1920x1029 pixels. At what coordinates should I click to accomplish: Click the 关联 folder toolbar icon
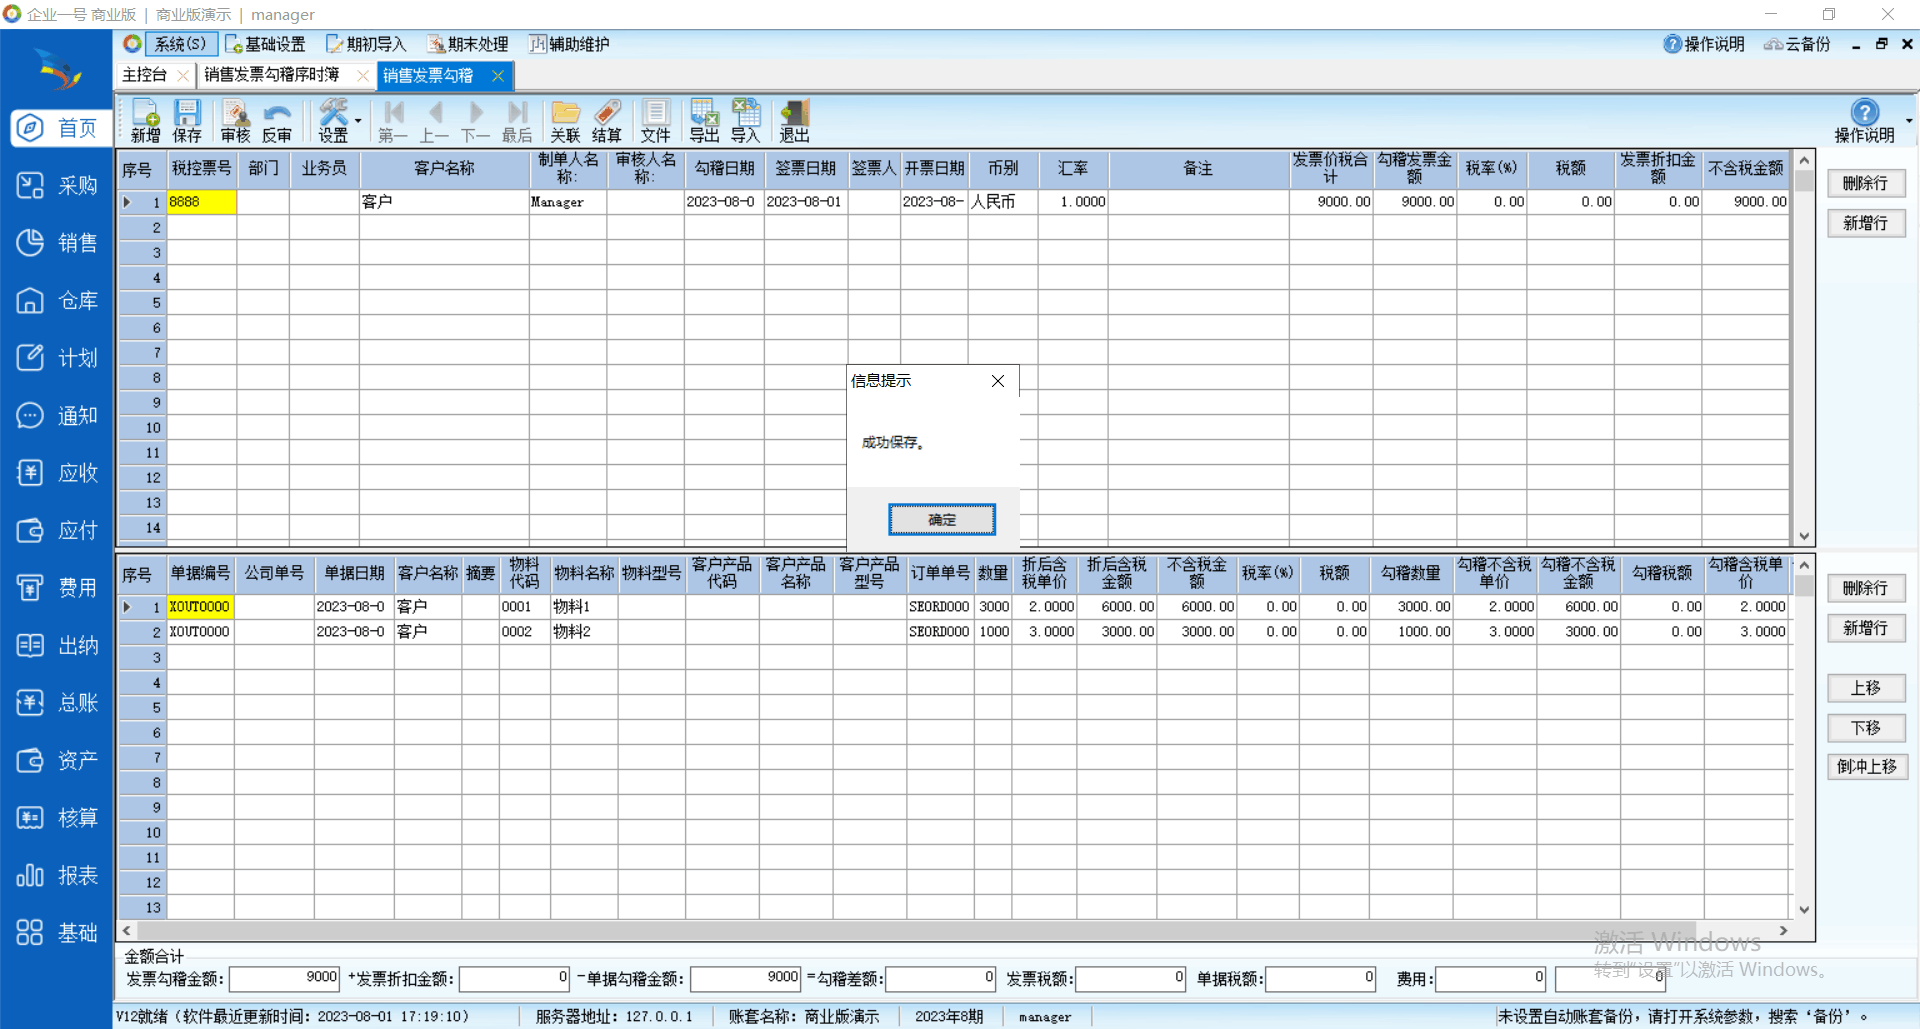point(565,121)
